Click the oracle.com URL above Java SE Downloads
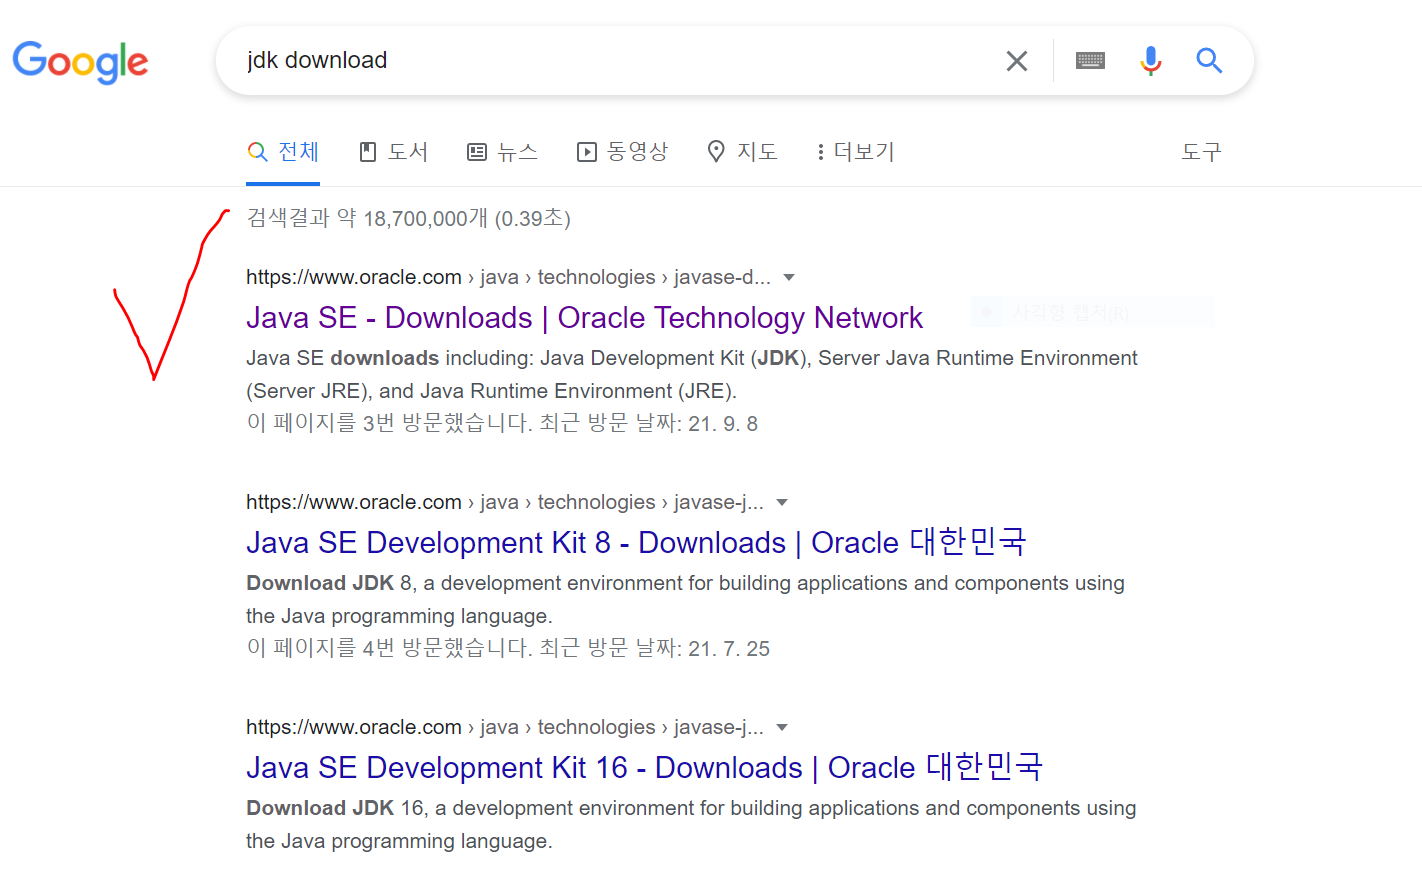This screenshot has width=1422, height=896. click(508, 277)
